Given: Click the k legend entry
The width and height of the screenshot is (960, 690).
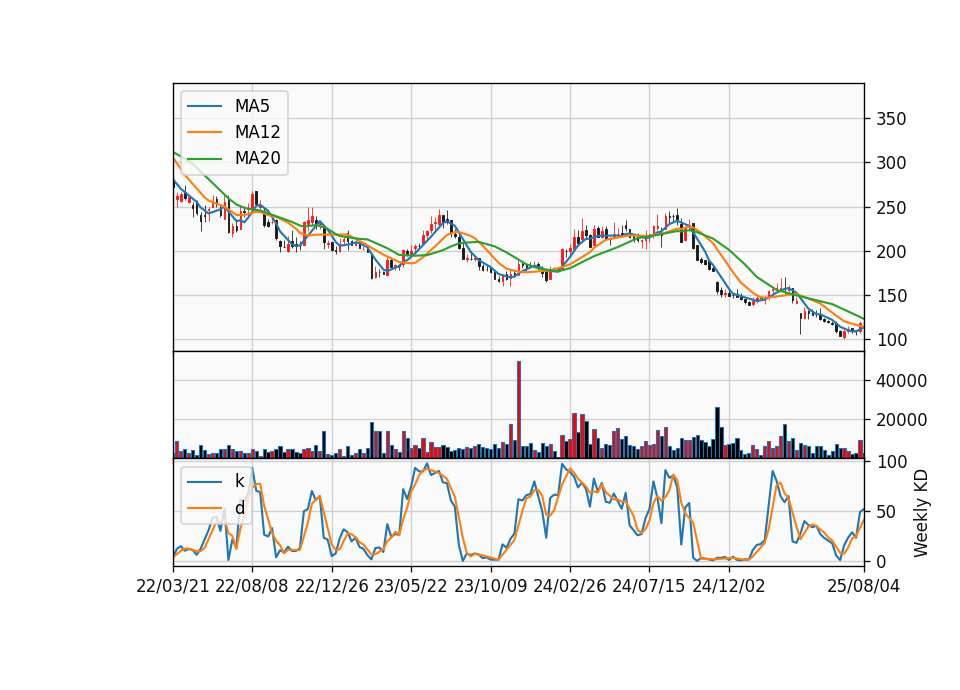Looking at the screenshot, I should point(239,481).
